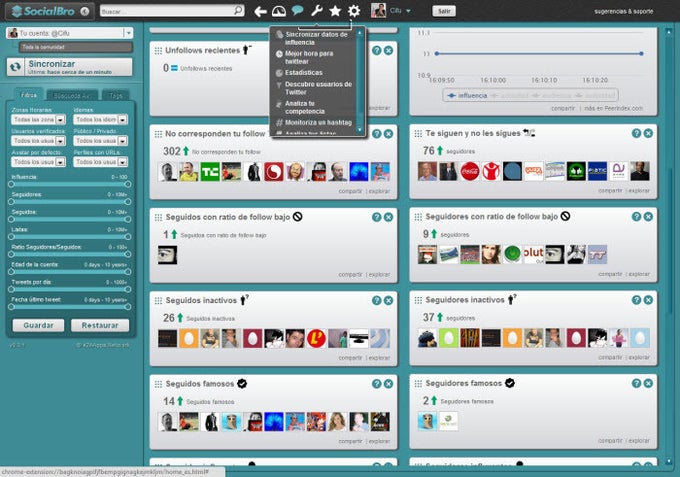The height and width of the screenshot is (477, 680).
Task: Click más en Peerindex.com link
Action: click(x=614, y=108)
